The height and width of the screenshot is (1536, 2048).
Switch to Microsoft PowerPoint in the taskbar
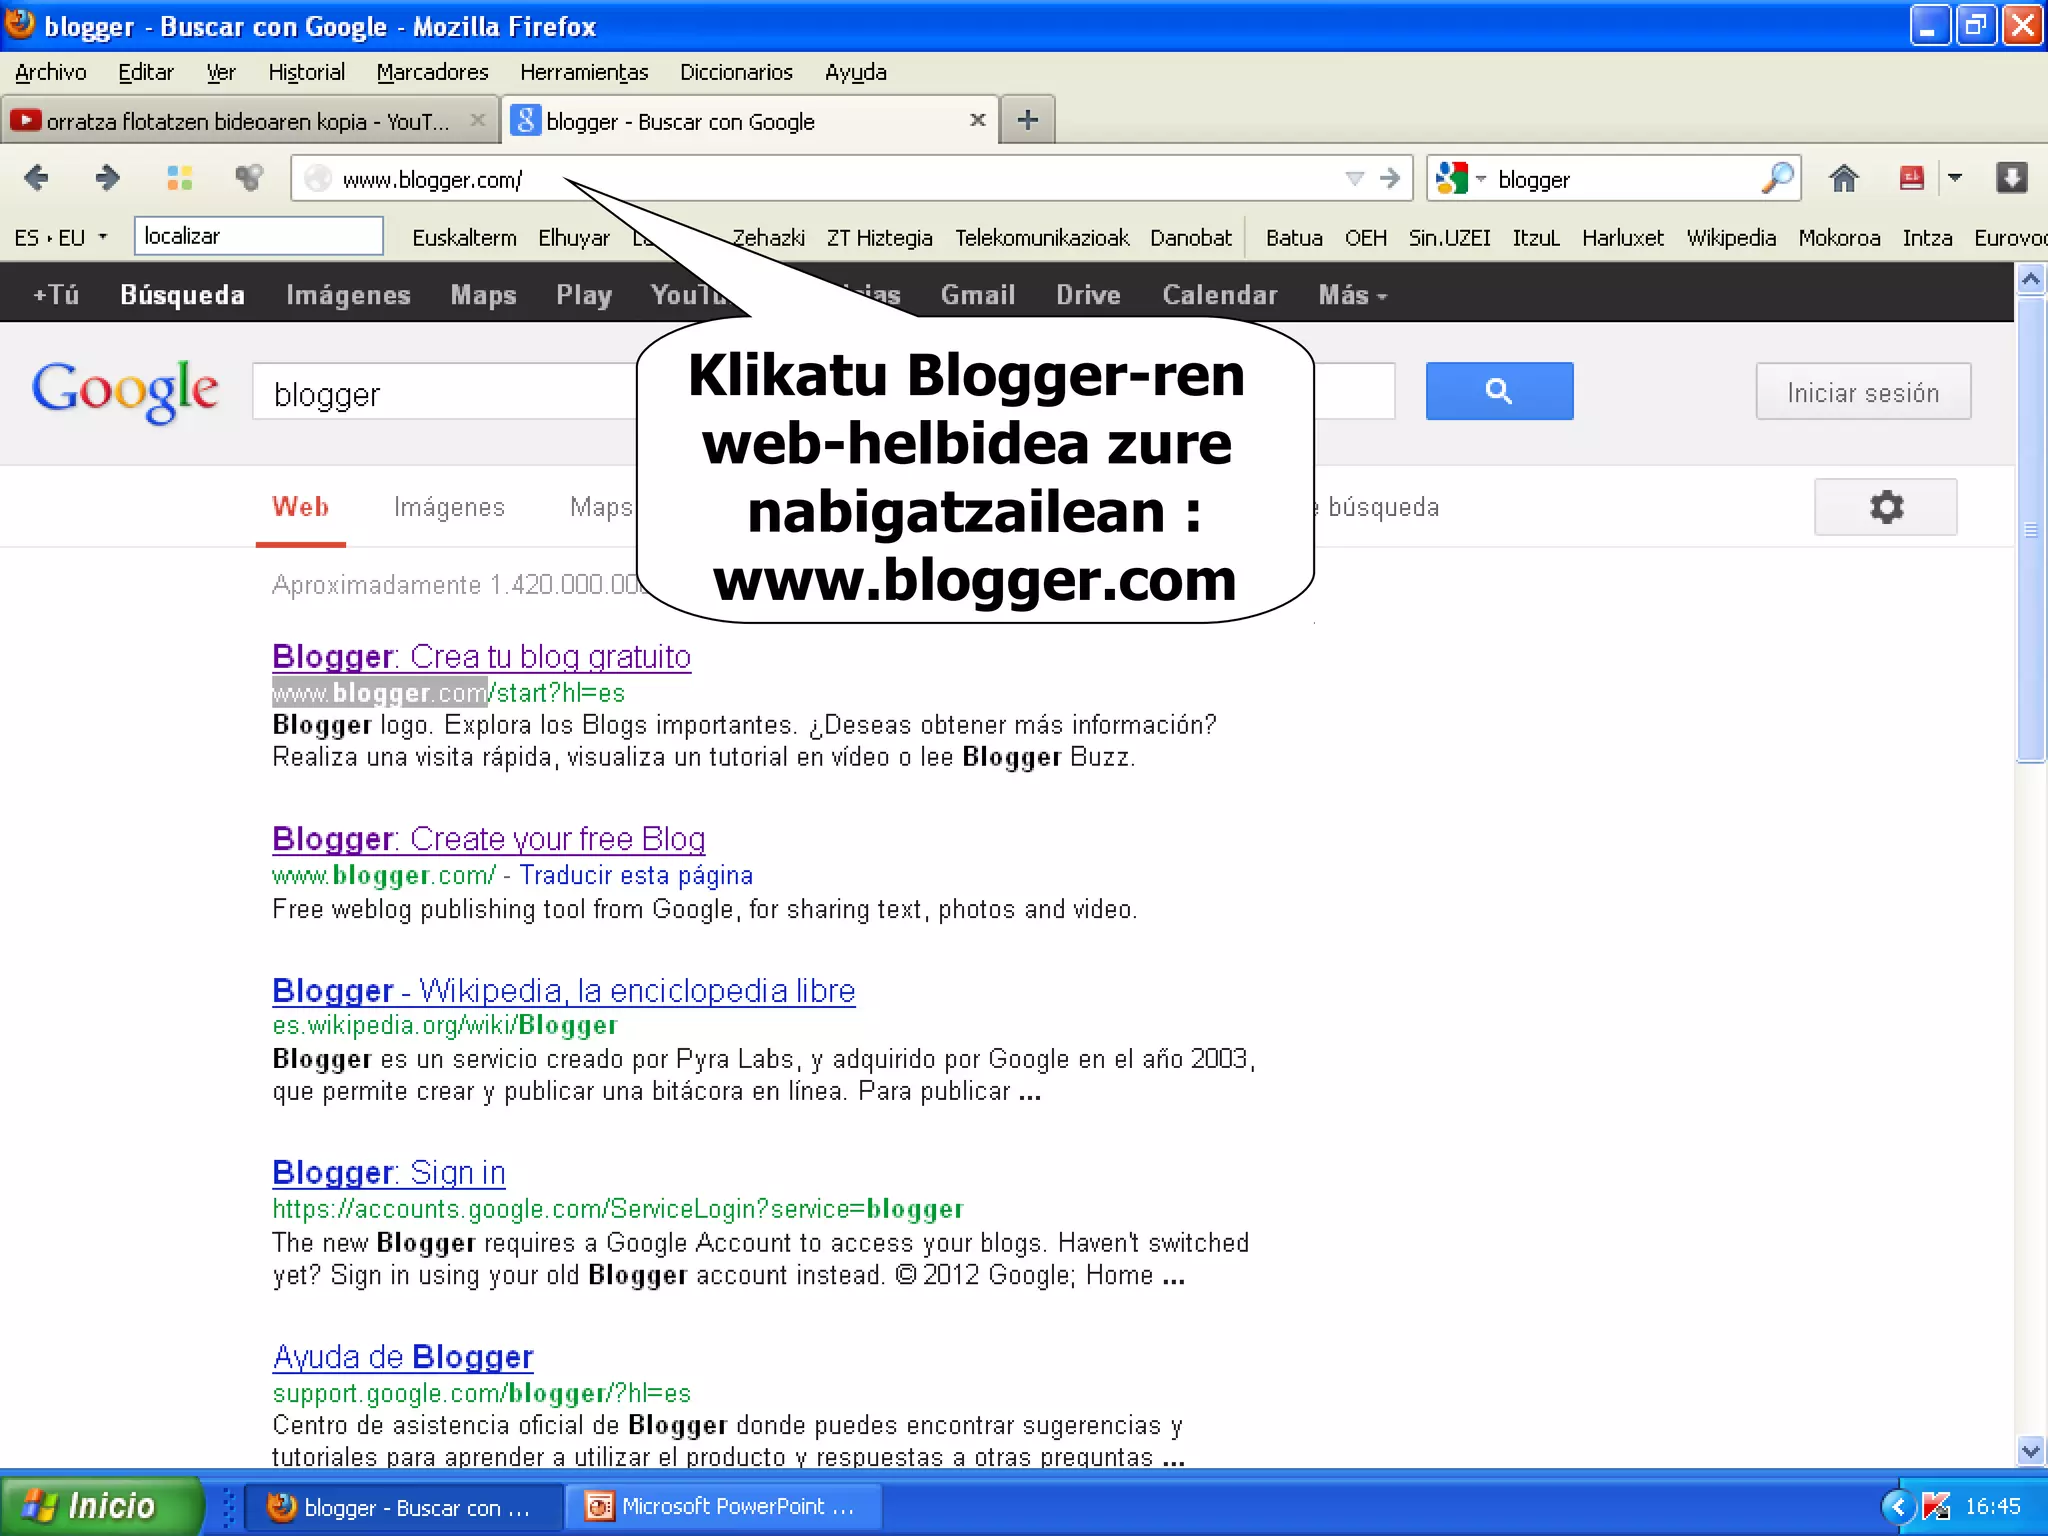click(722, 1507)
